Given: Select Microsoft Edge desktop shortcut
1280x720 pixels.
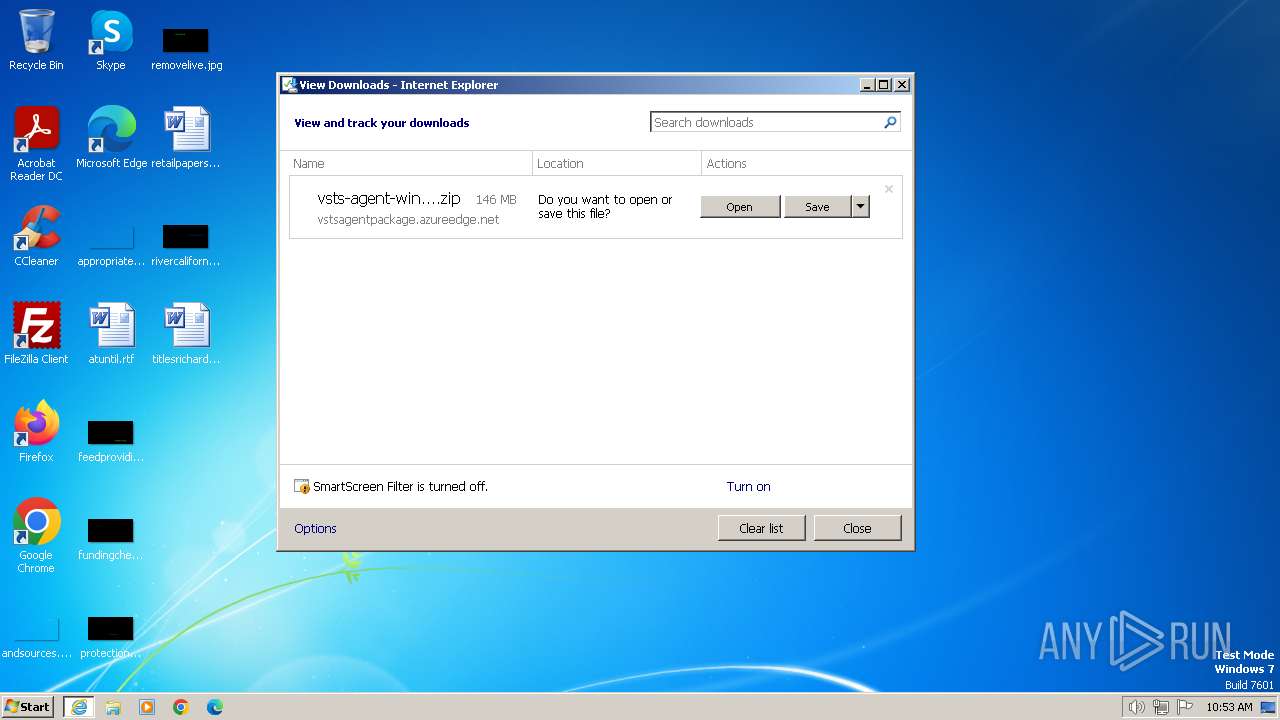Looking at the screenshot, I should point(111,138).
